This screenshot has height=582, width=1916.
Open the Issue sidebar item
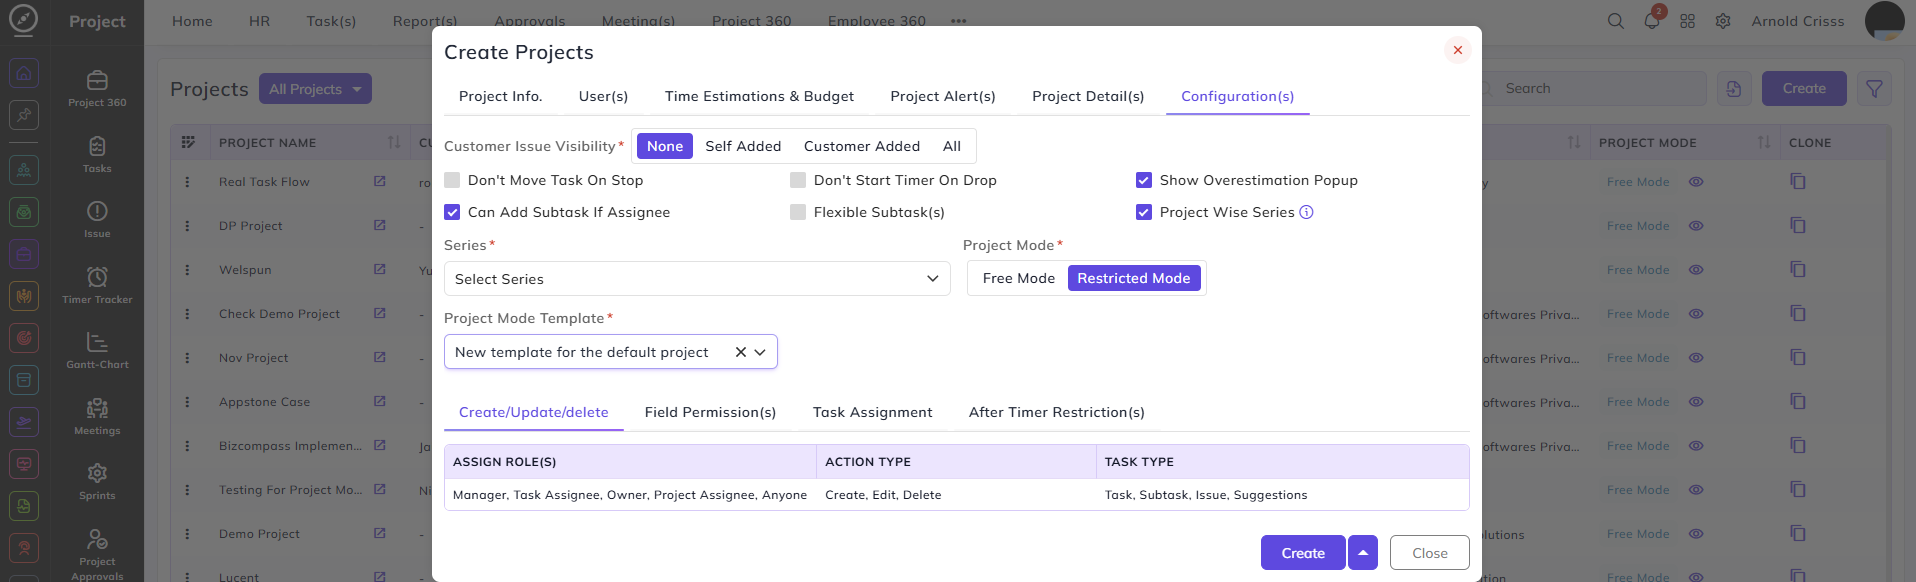coord(97,219)
